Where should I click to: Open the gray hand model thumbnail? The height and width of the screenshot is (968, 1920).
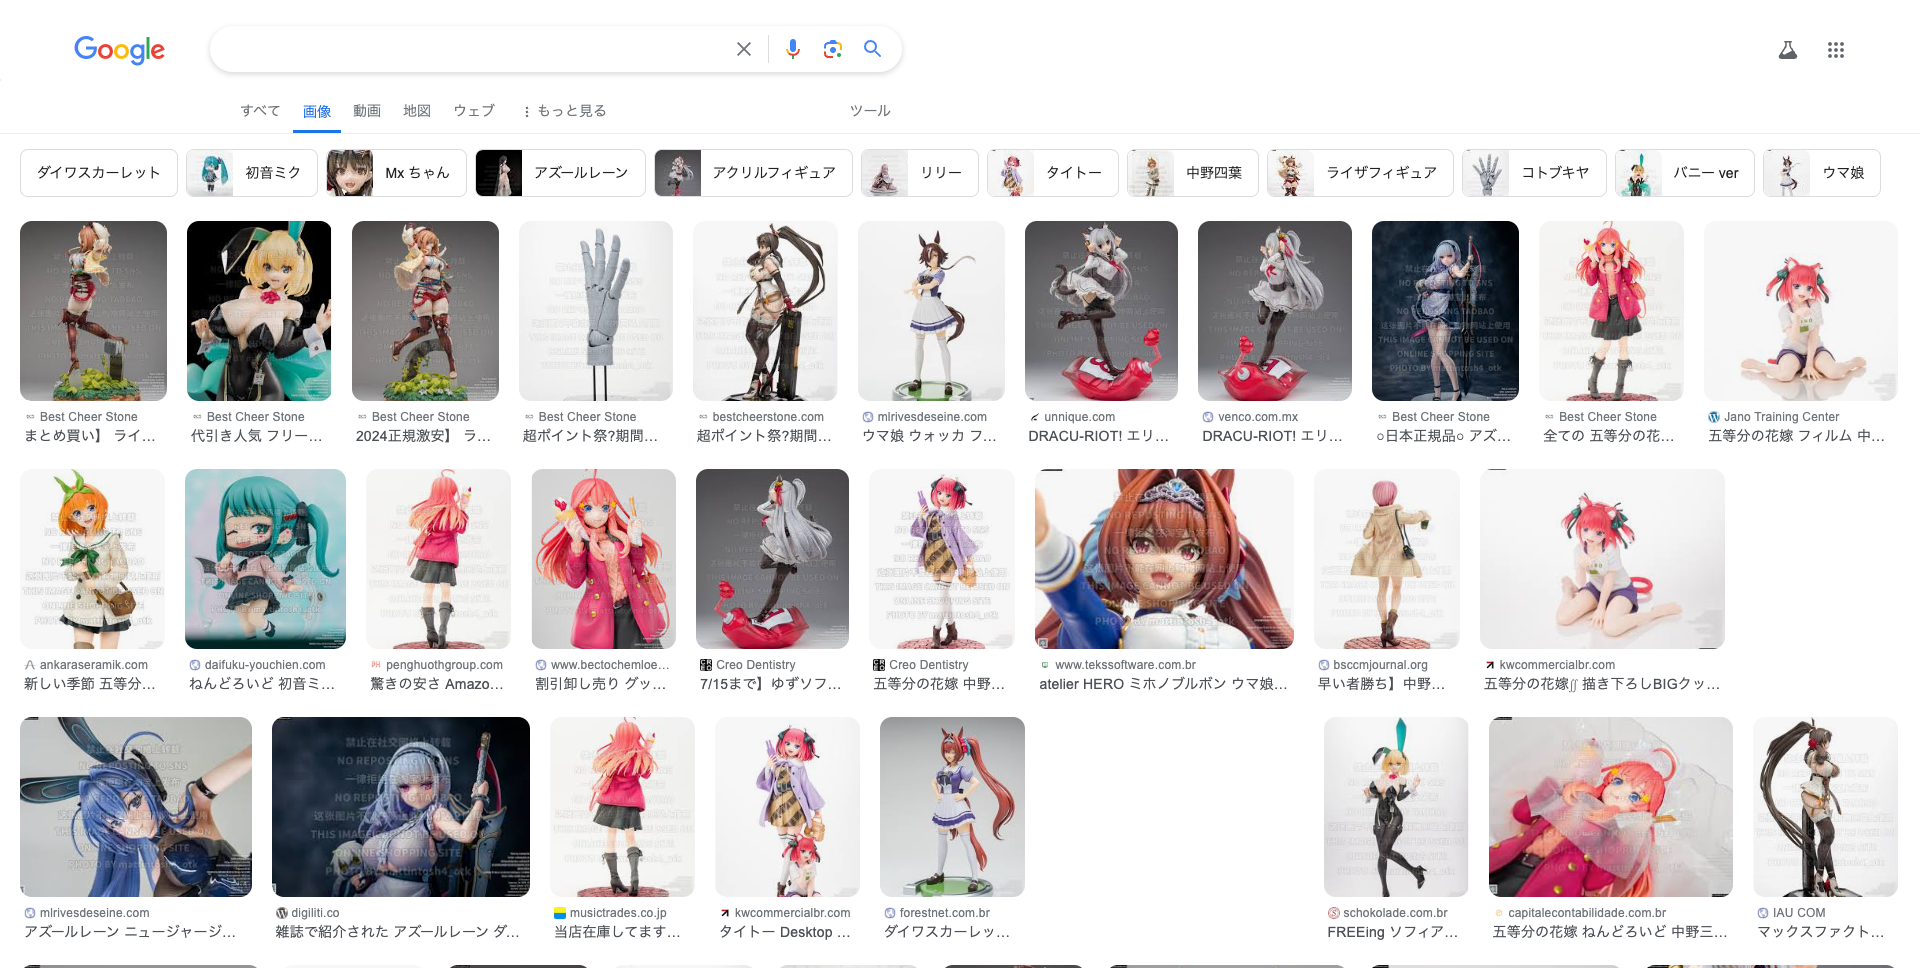pos(596,311)
